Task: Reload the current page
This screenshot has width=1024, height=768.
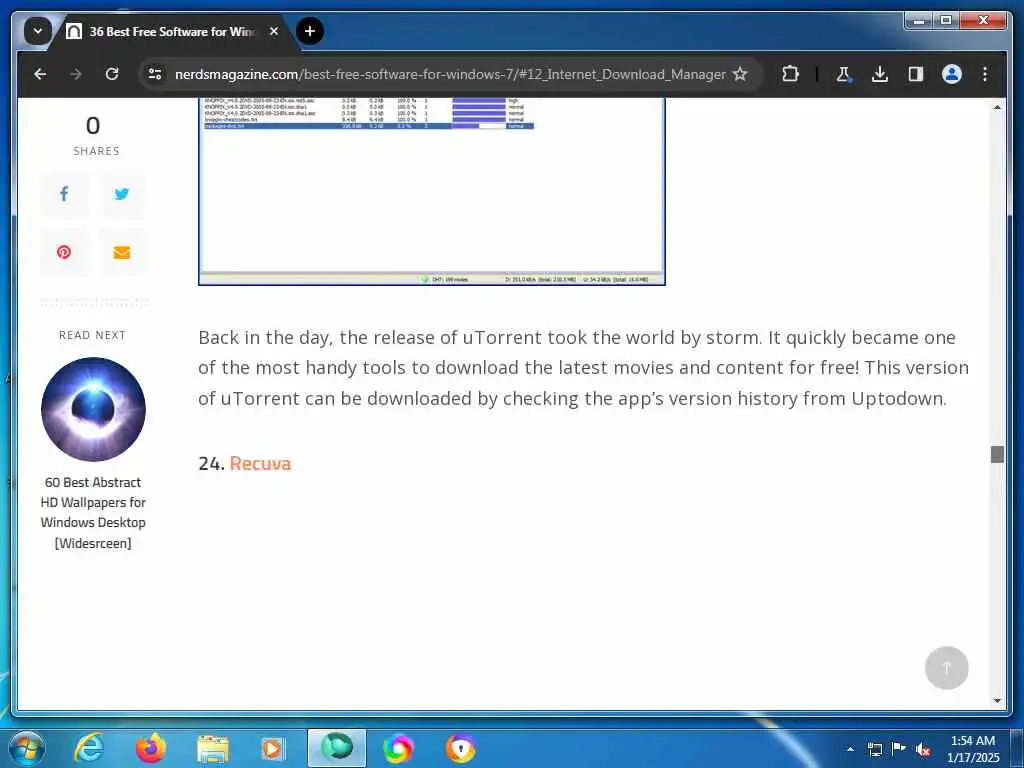Action: (x=112, y=74)
